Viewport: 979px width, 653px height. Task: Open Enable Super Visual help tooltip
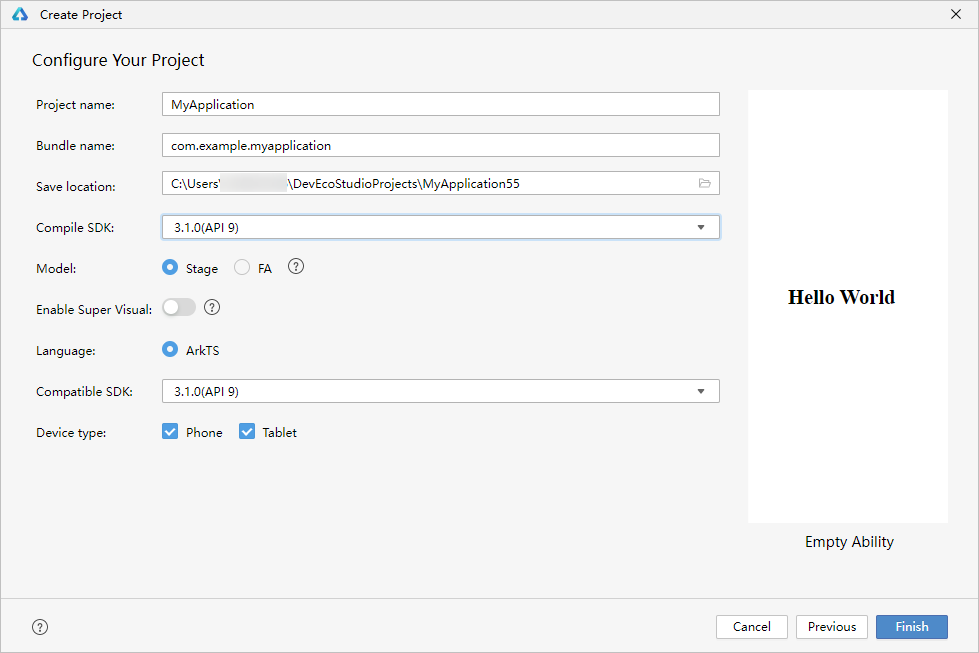coord(211,307)
